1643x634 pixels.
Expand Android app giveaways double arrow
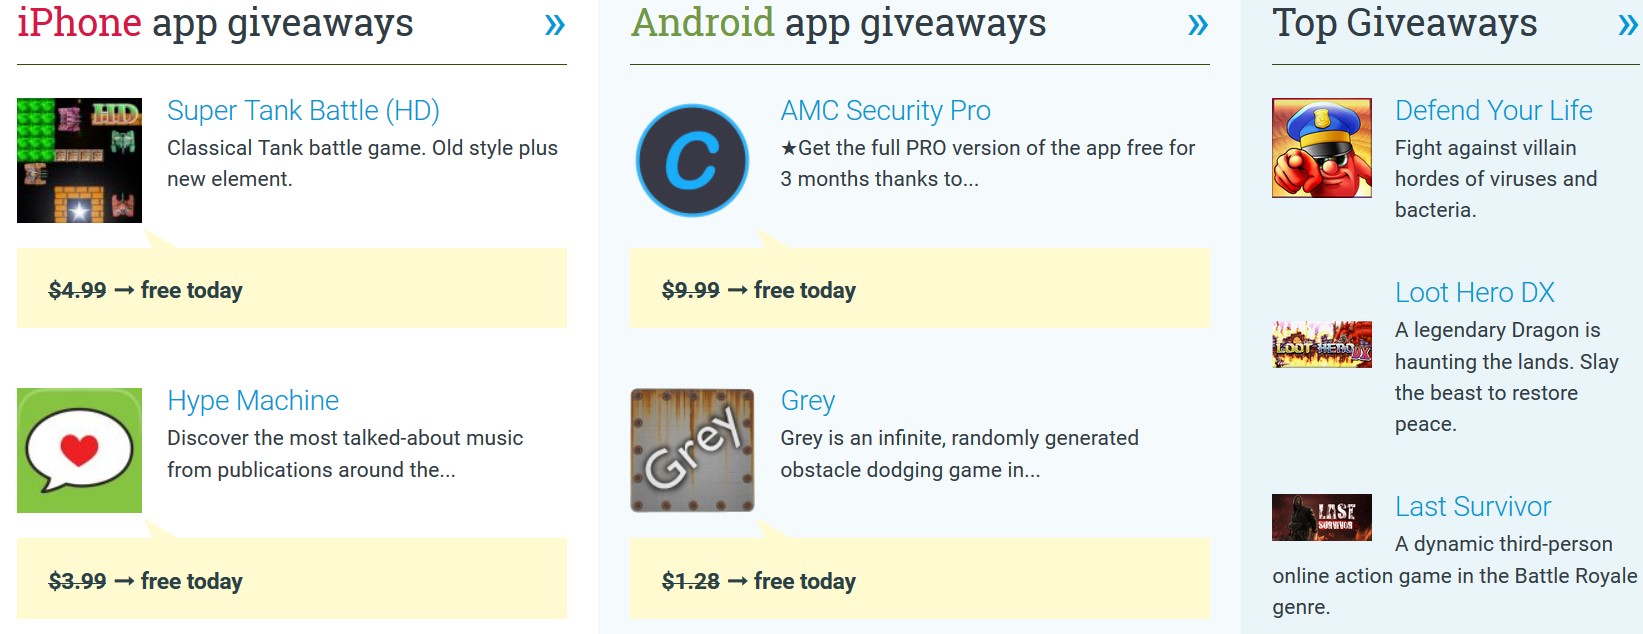tap(1197, 24)
